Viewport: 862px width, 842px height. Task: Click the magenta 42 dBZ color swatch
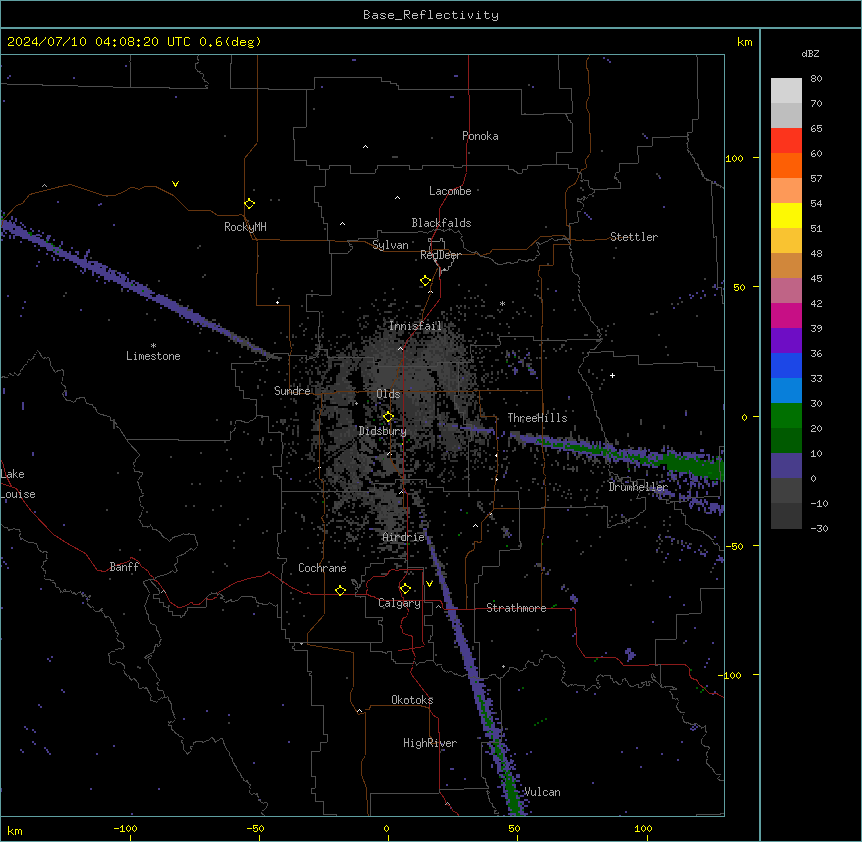pyautogui.click(x=786, y=315)
